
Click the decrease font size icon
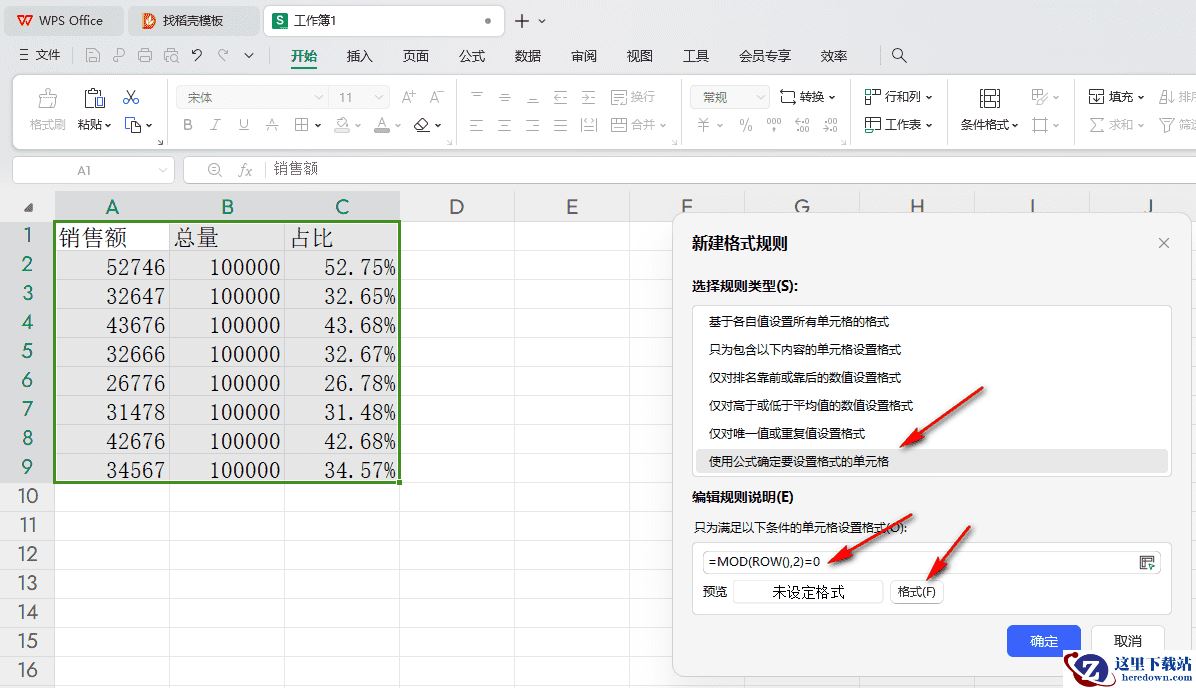pyautogui.click(x=436, y=97)
